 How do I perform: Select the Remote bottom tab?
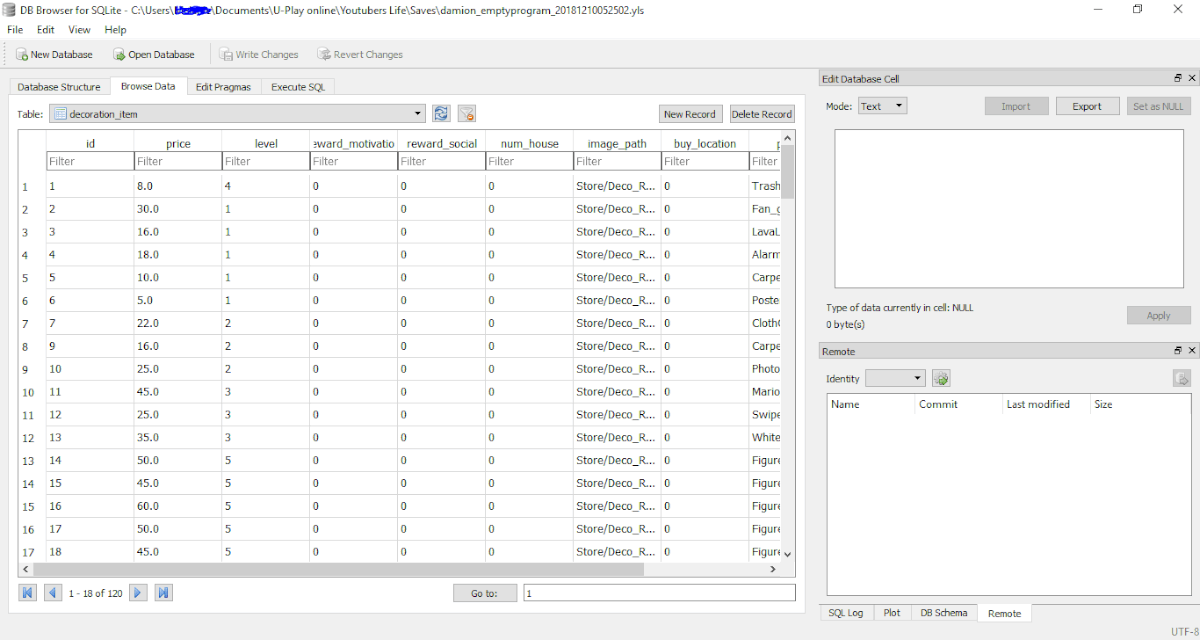pos(1005,613)
